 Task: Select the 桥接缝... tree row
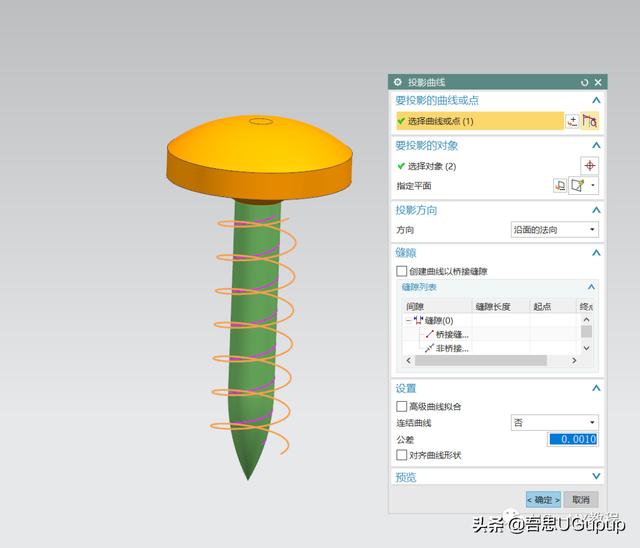pyautogui.click(x=447, y=335)
